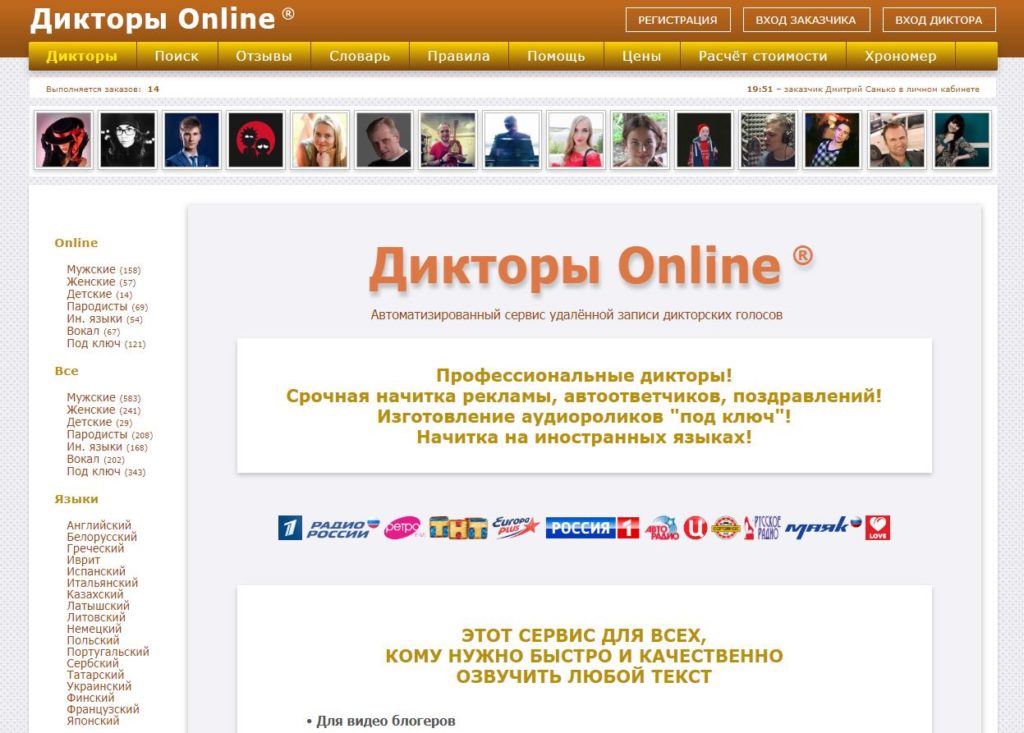The width and height of the screenshot is (1024, 733).
Task: Open the Отзывы page
Action: (x=264, y=56)
